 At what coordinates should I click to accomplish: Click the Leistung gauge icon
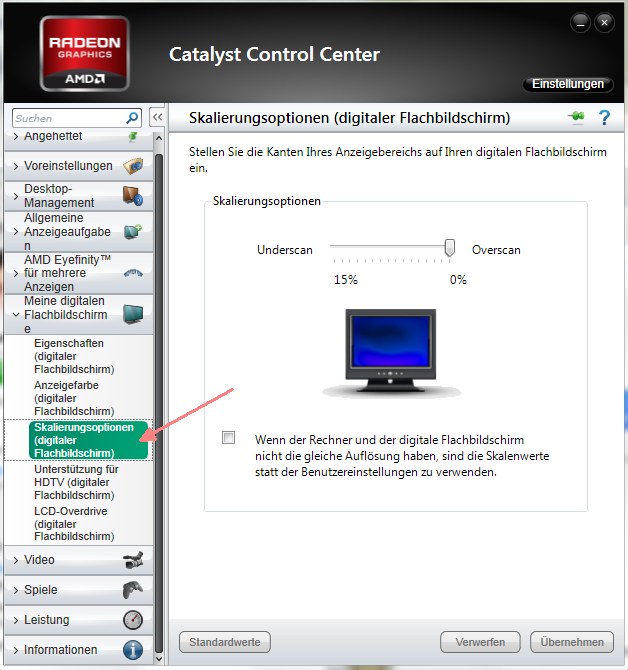pos(133,620)
